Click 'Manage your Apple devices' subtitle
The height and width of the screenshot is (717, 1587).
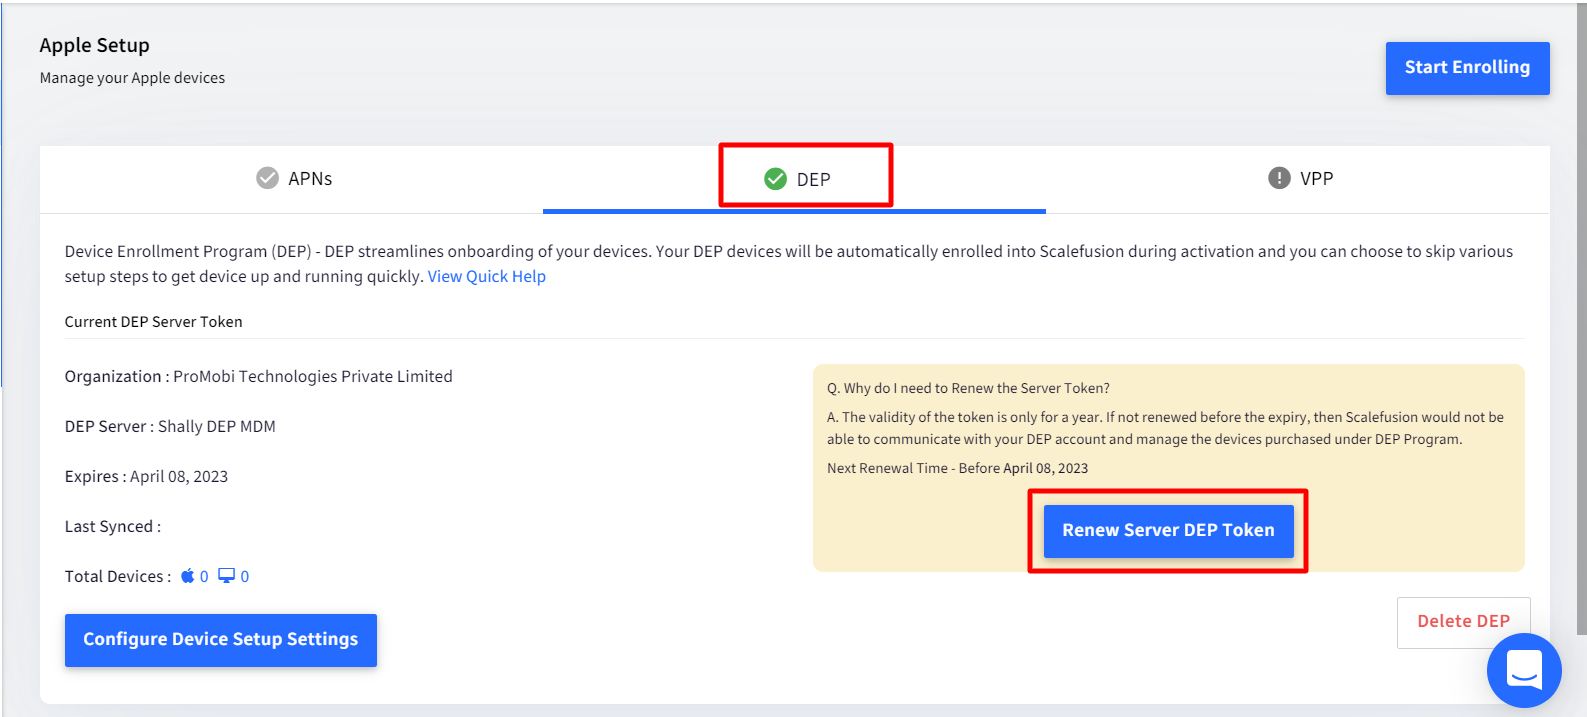132,78
